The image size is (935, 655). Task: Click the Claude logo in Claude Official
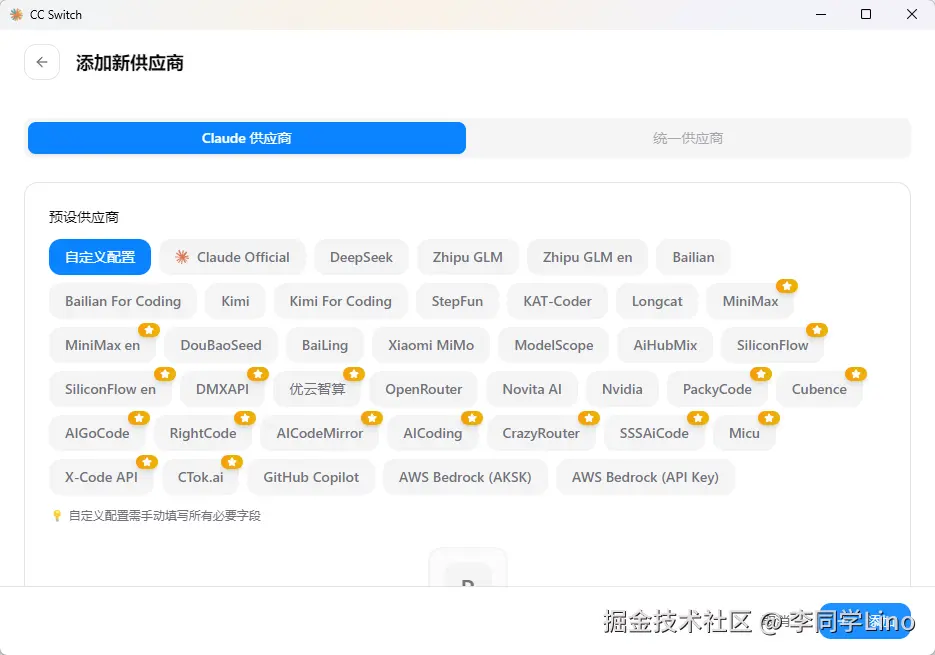click(x=182, y=257)
